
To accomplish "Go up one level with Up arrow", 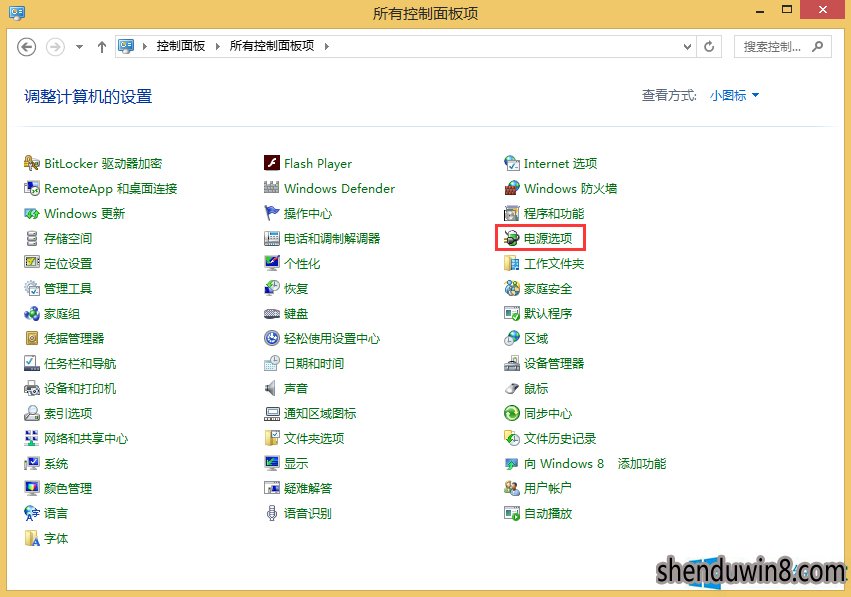I will [x=101, y=47].
